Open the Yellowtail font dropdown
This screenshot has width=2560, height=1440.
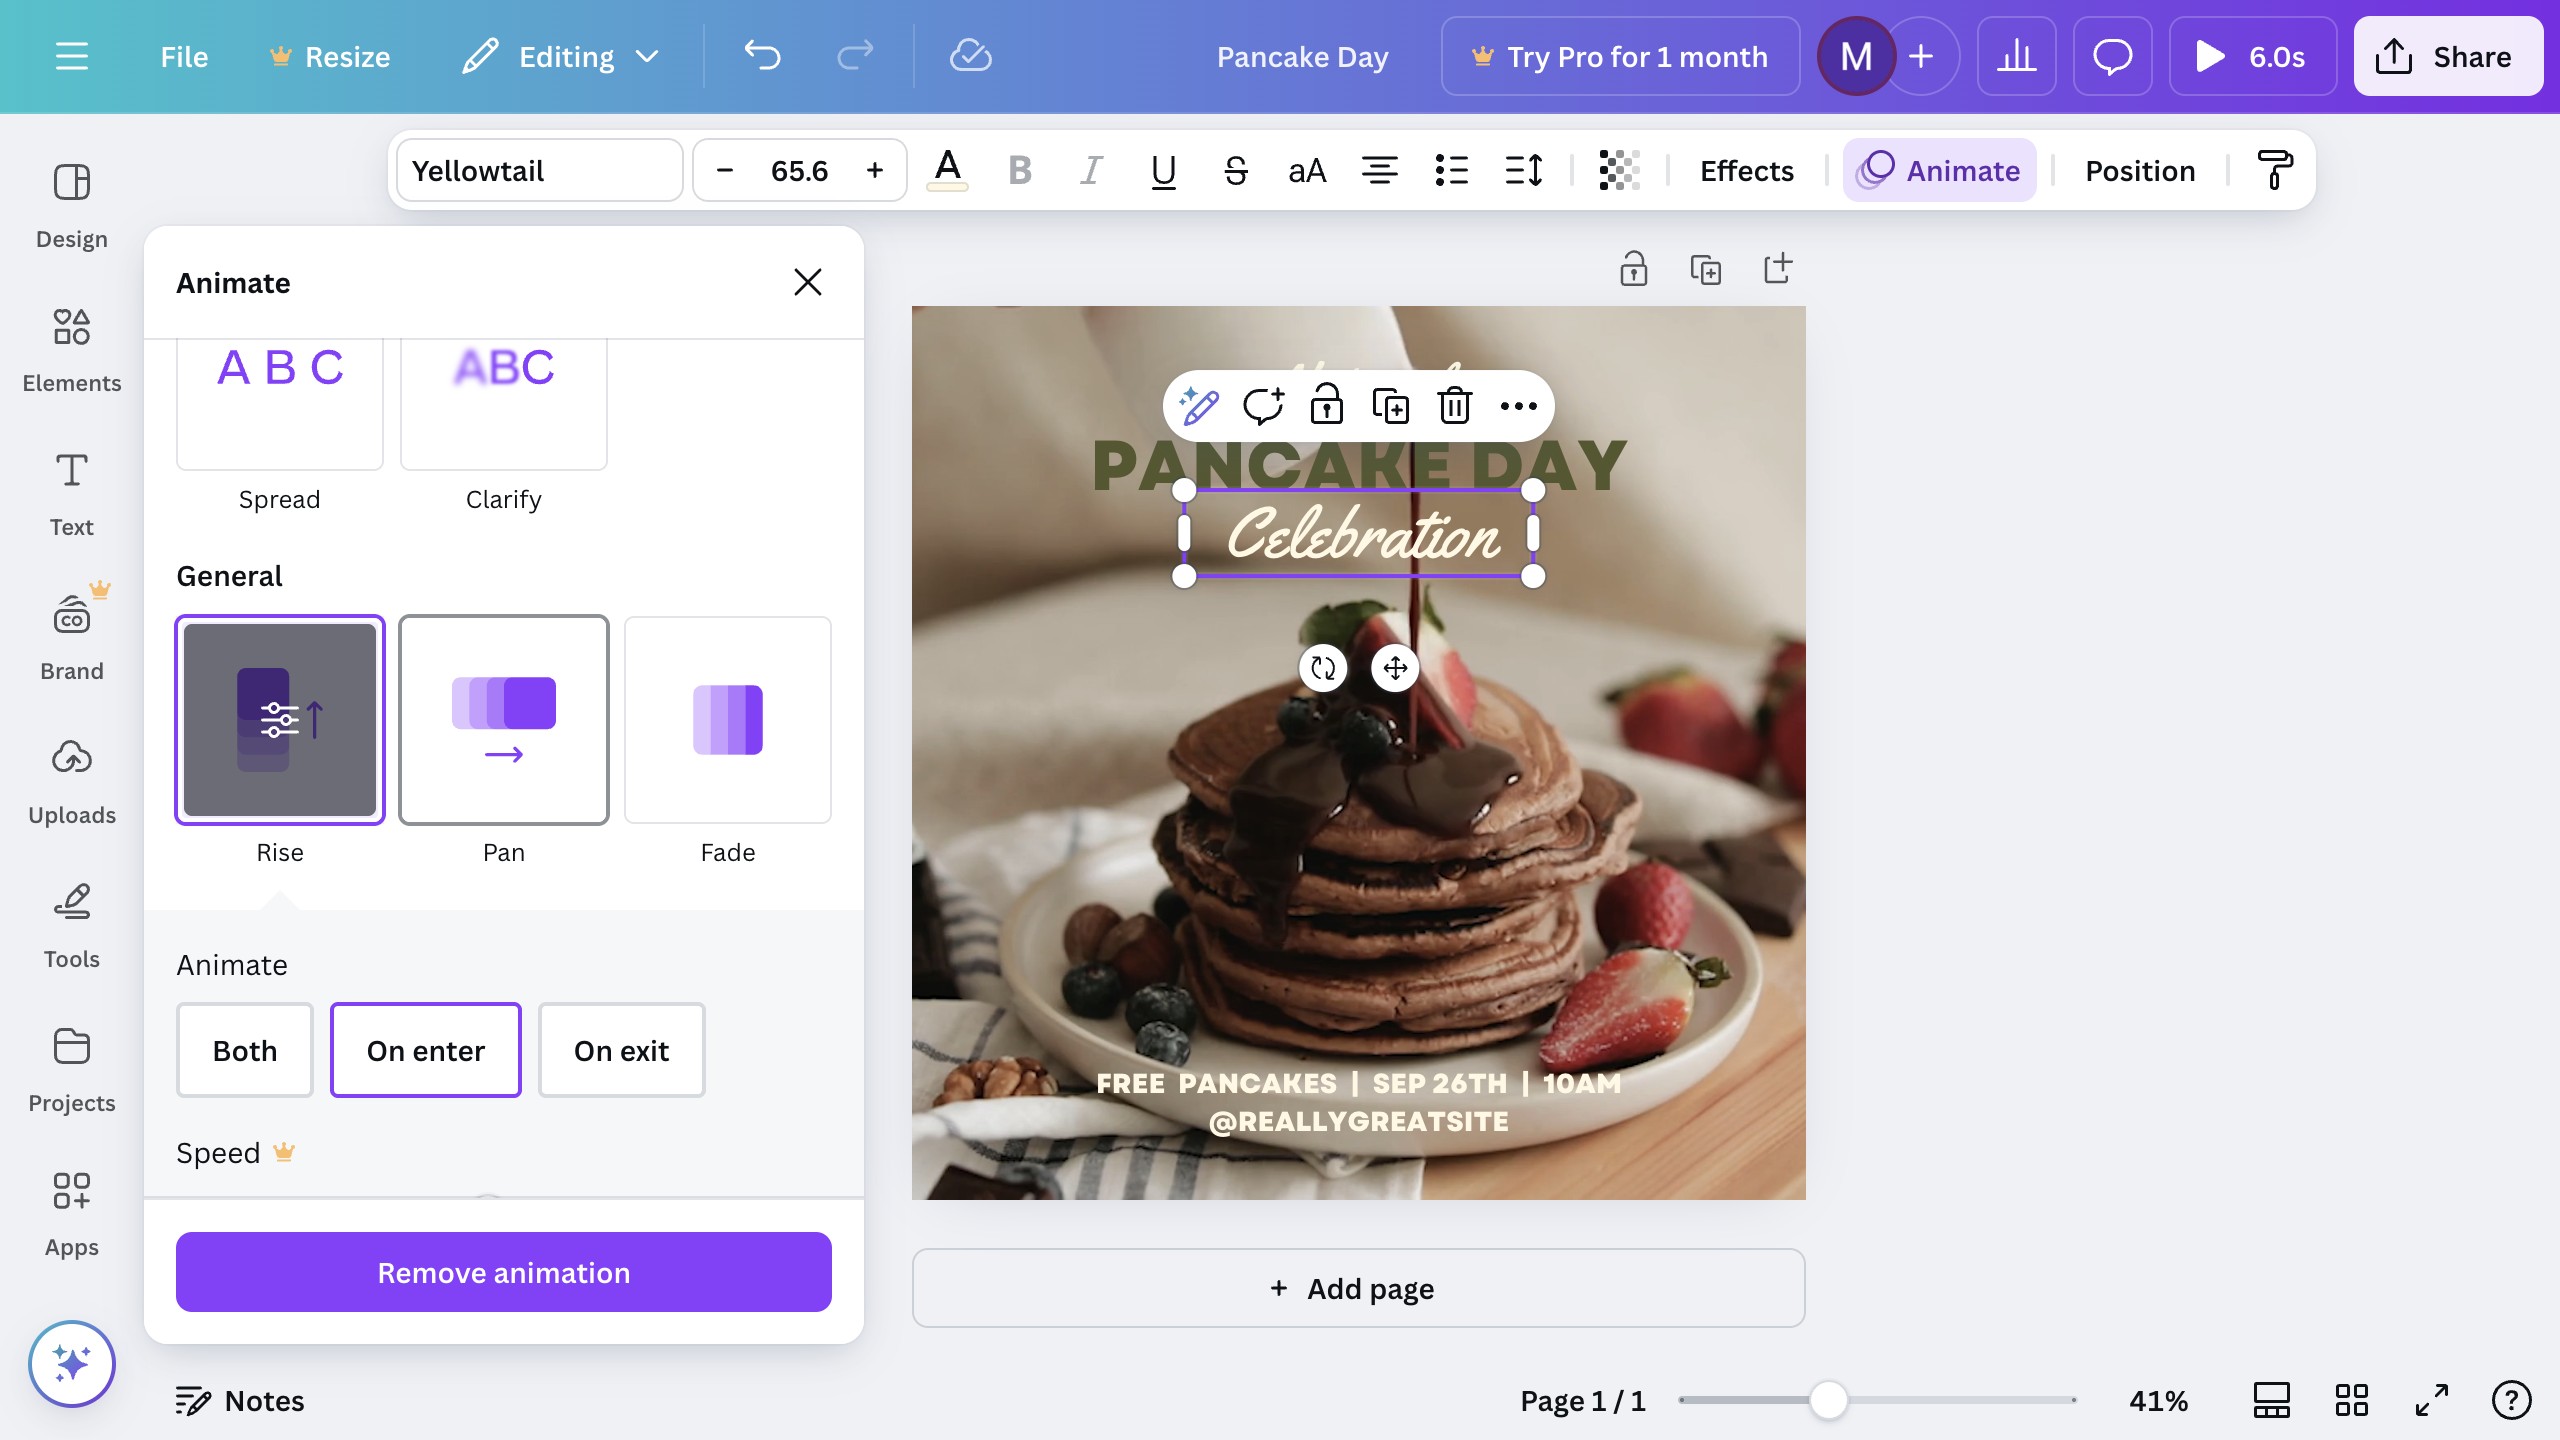tap(540, 171)
